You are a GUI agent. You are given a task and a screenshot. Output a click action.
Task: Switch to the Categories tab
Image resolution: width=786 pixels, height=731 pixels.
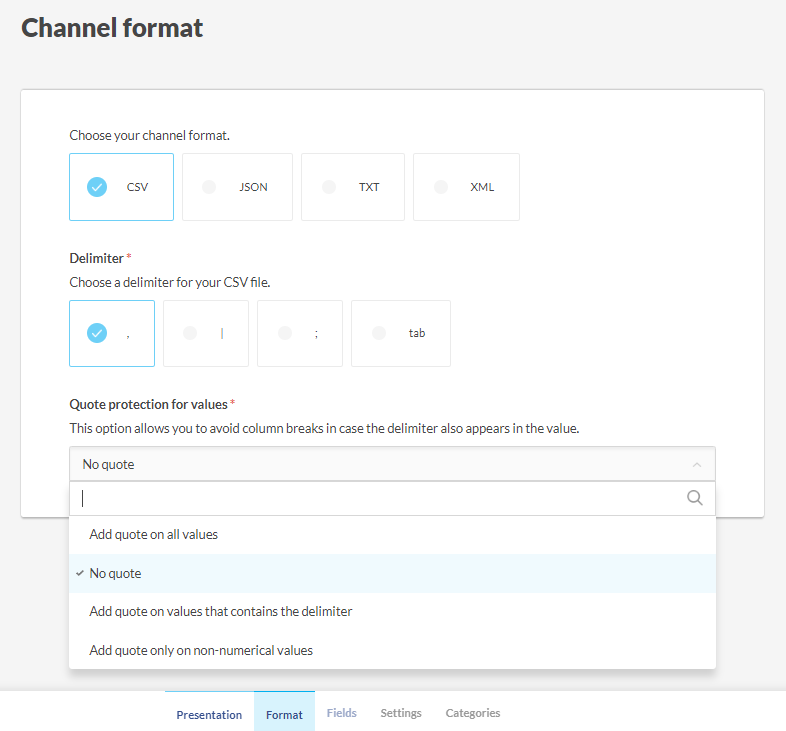472,713
